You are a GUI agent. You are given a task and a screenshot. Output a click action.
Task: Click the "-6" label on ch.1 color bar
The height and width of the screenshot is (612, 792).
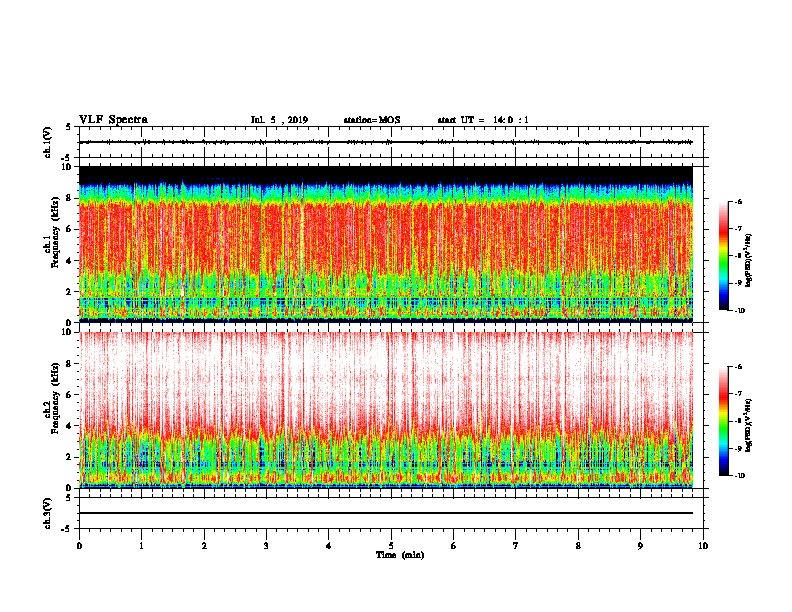click(x=738, y=202)
